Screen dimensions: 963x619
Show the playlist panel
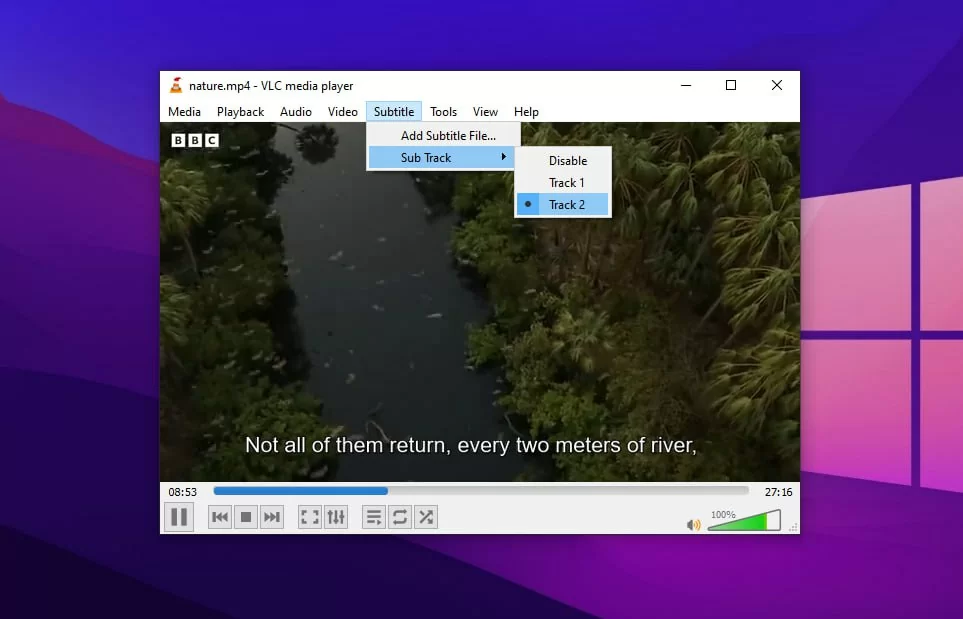374,517
